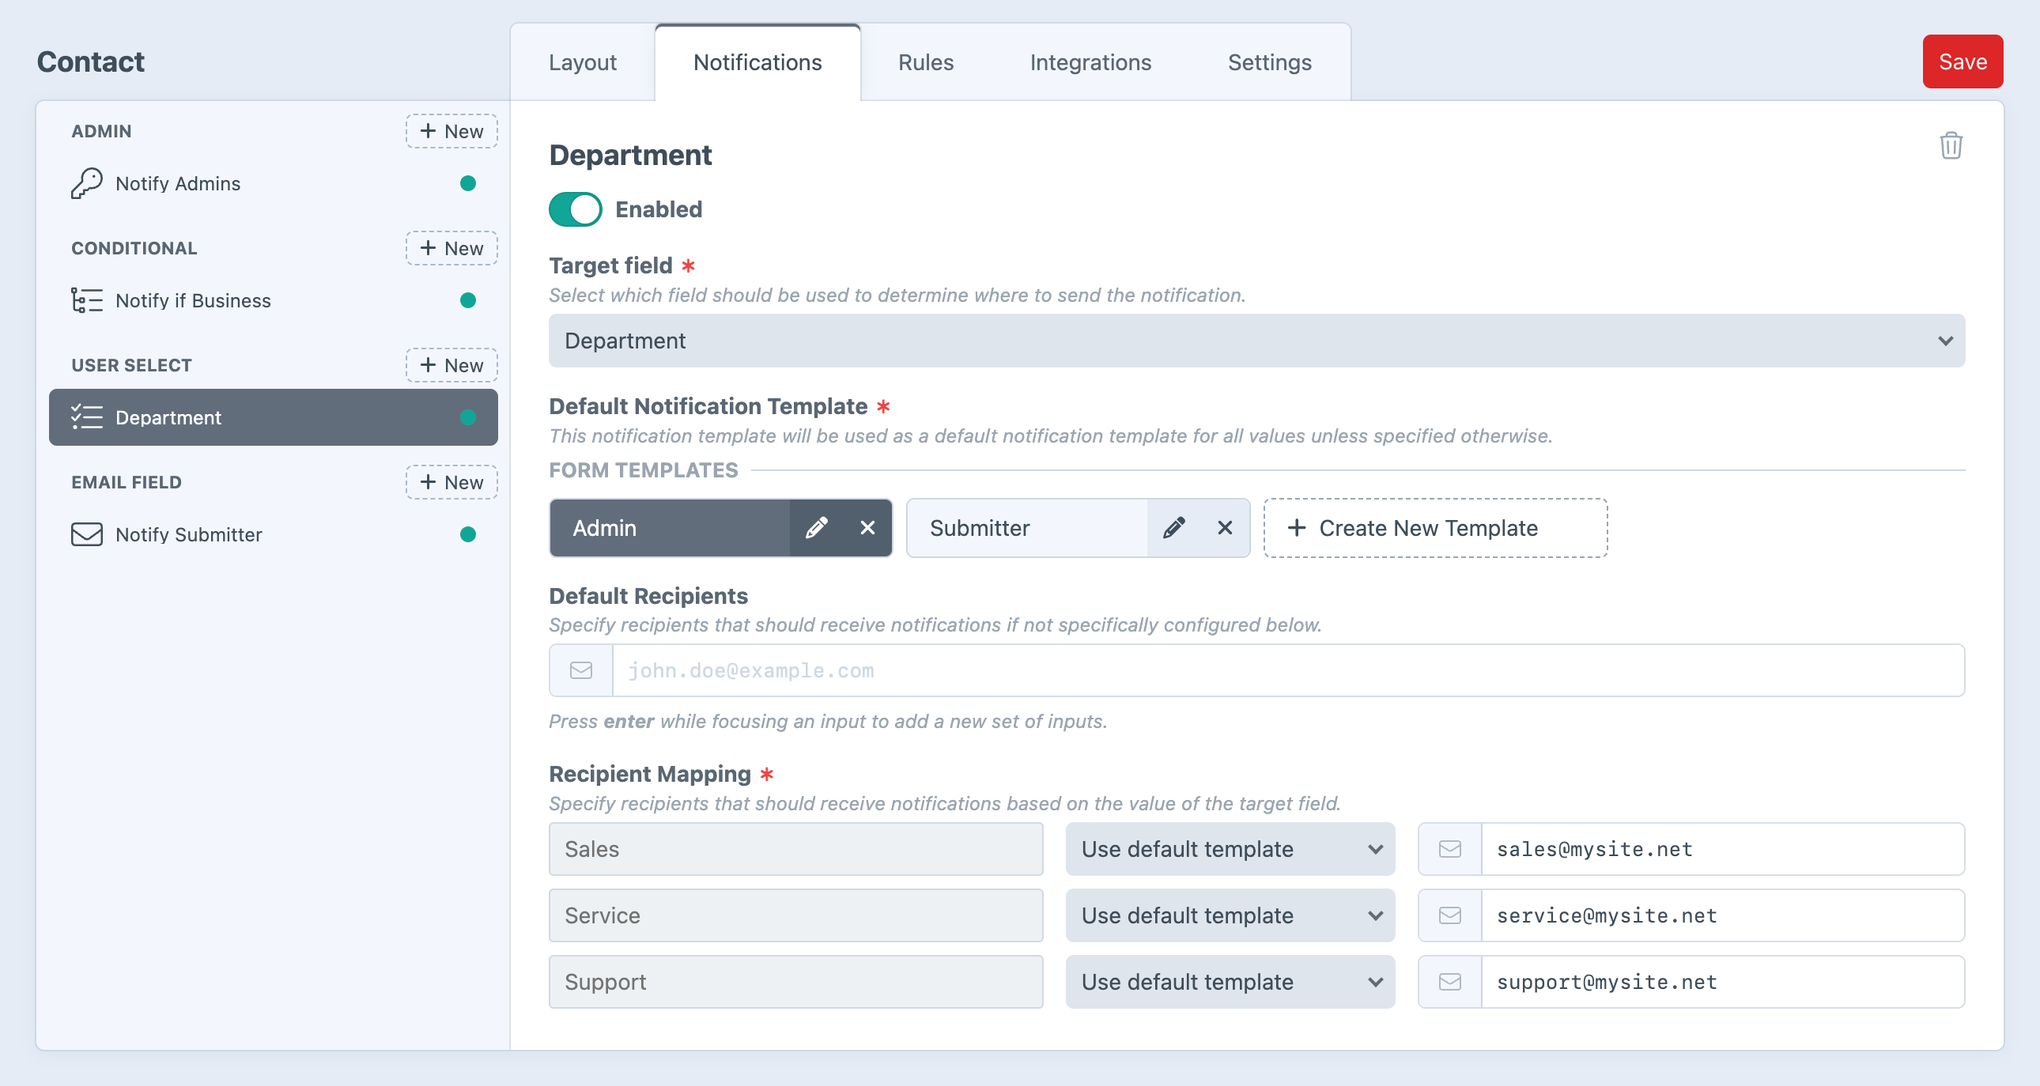This screenshot has height=1086, width=2040.
Task: Click the key icon beside Notify Admins
Action: click(x=86, y=183)
